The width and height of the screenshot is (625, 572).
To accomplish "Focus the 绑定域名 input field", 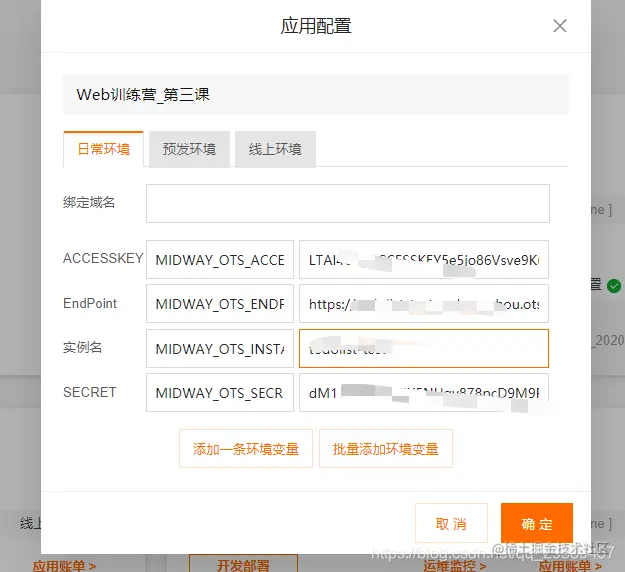I will (348, 203).
